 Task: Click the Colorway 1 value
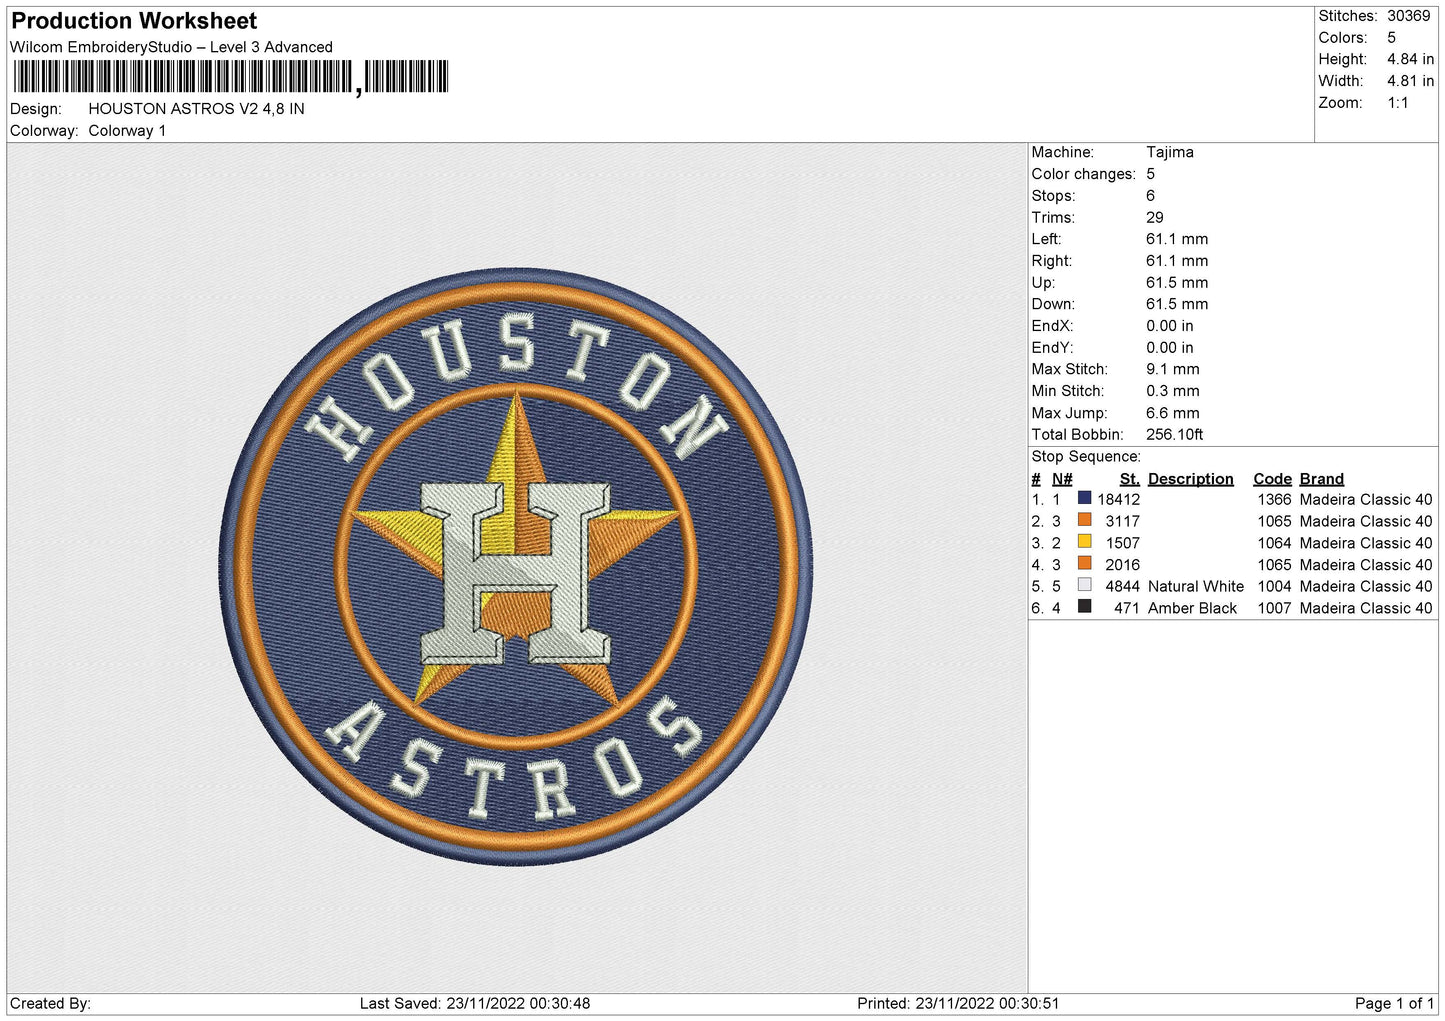coord(127,131)
